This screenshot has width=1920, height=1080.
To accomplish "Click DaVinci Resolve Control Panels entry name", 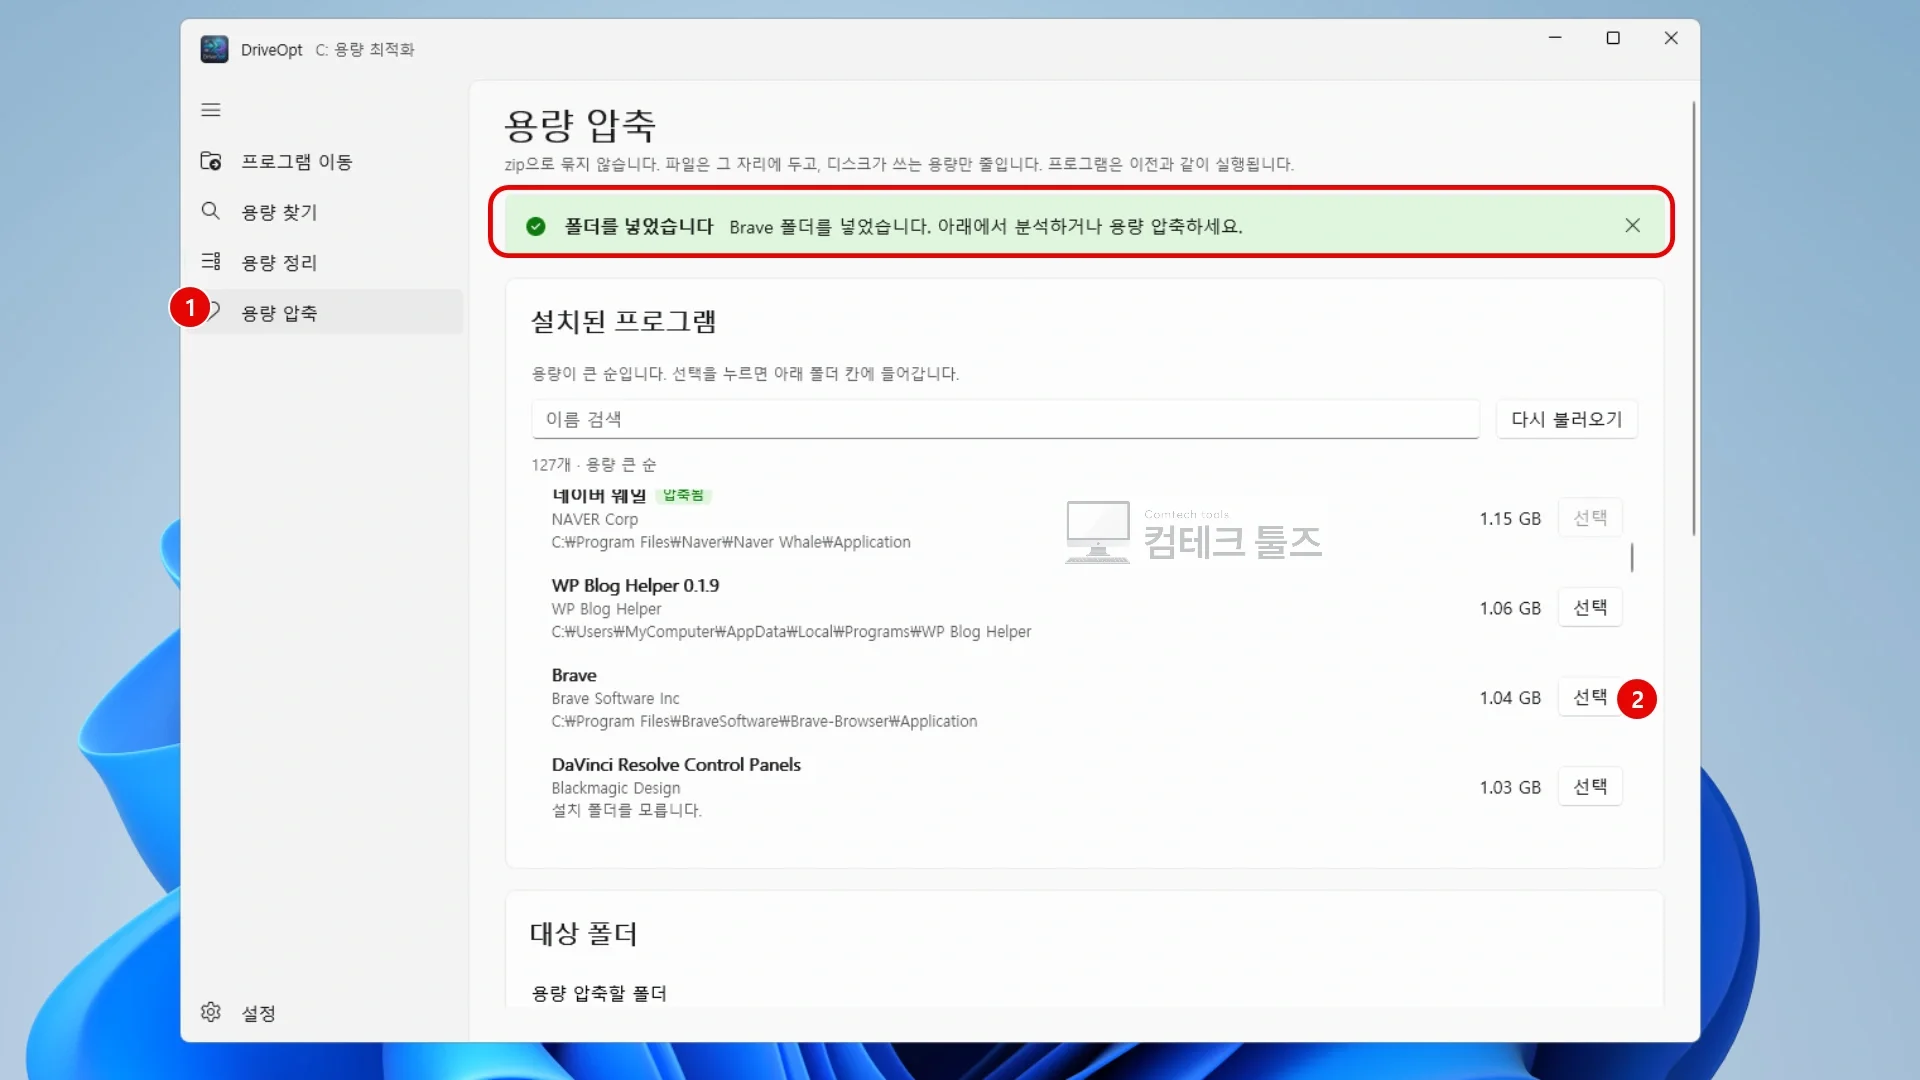I will tap(676, 764).
